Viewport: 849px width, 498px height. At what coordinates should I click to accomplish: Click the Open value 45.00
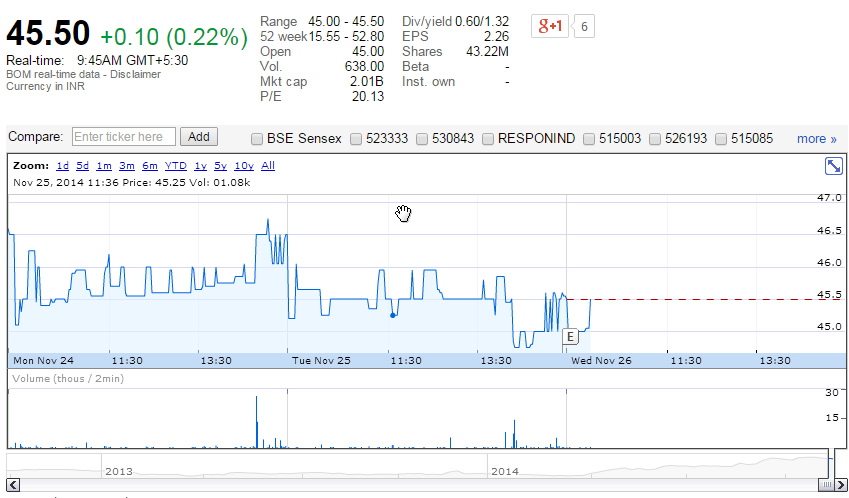(368, 51)
